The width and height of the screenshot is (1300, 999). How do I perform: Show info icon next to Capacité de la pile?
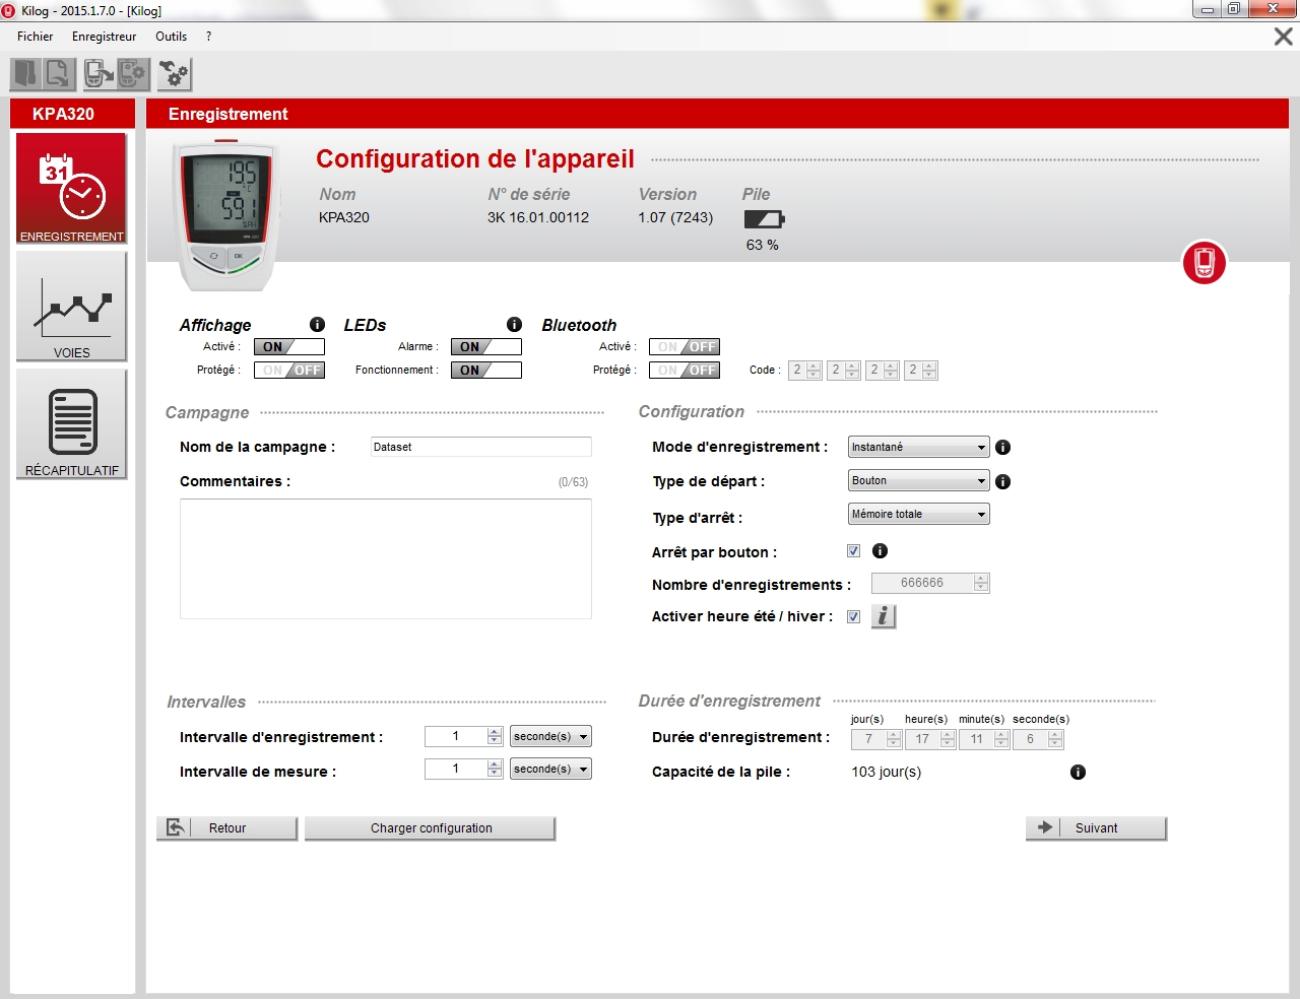tap(1077, 772)
